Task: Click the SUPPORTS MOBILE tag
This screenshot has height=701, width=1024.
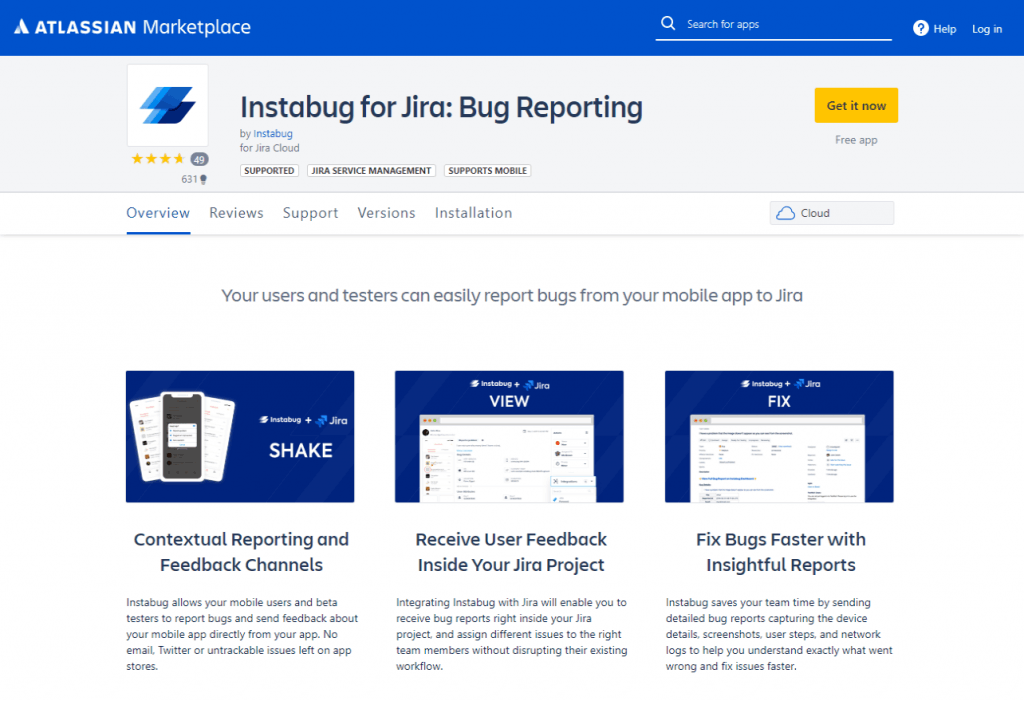Action: point(487,171)
